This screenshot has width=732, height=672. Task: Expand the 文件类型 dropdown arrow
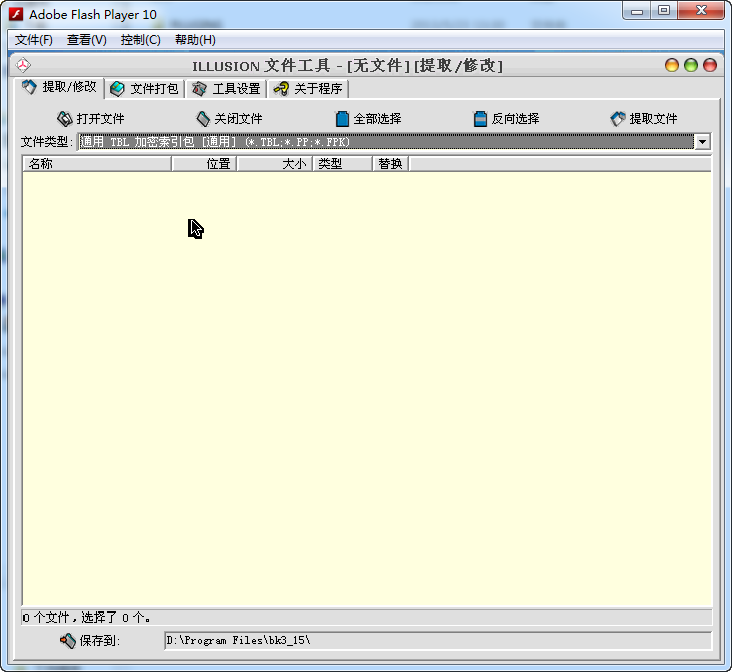[x=703, y=141]
